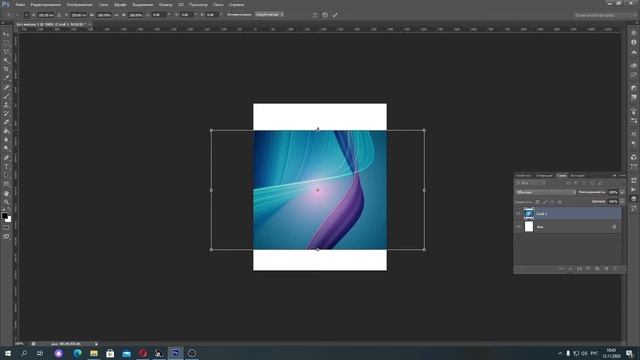Click the reference point locator grid
The image size is (640, 360).
(26, 15)
